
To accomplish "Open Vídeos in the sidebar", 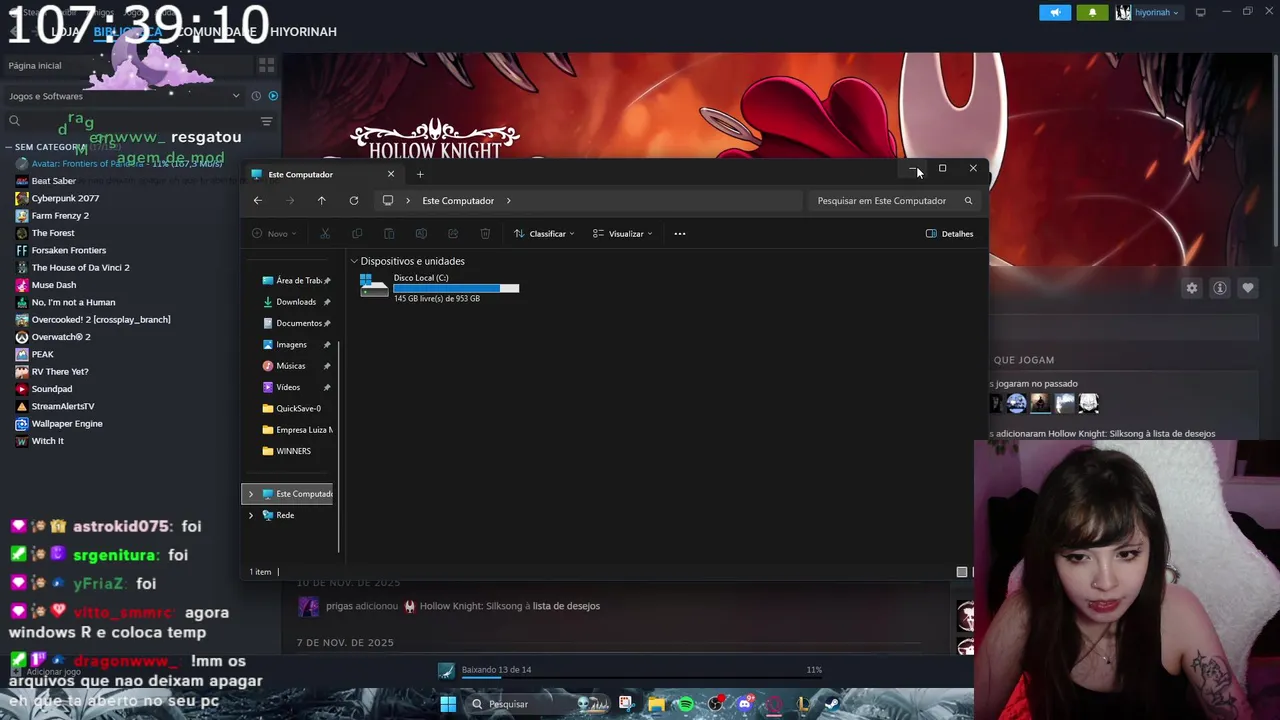I will pos(296,387).
